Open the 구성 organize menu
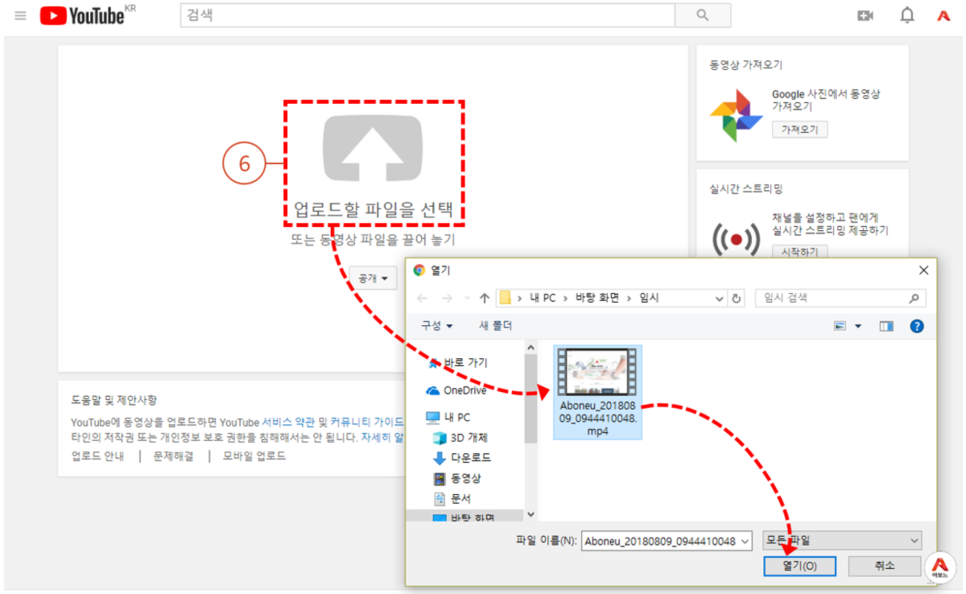Viewport: 966px width, 594px height. pos(436,326)
